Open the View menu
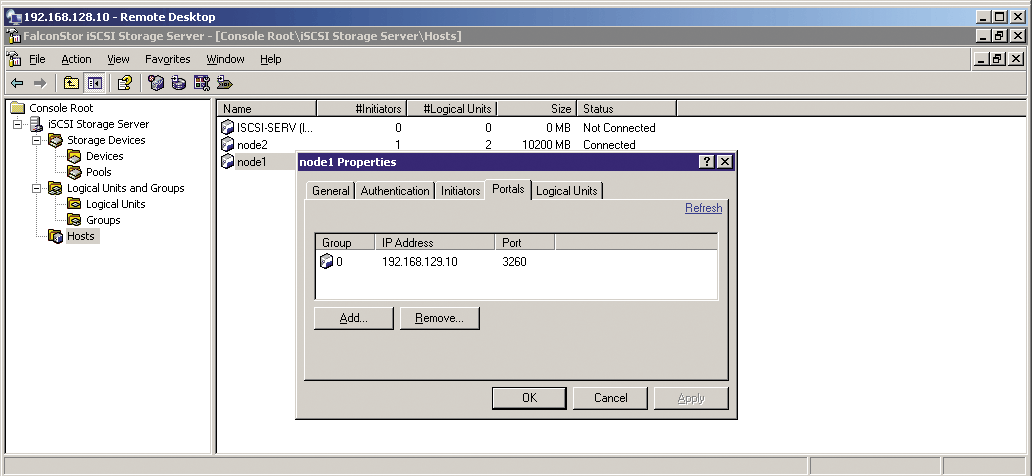The height and width of the screenshot is (476, 1032). pos(118,59)
